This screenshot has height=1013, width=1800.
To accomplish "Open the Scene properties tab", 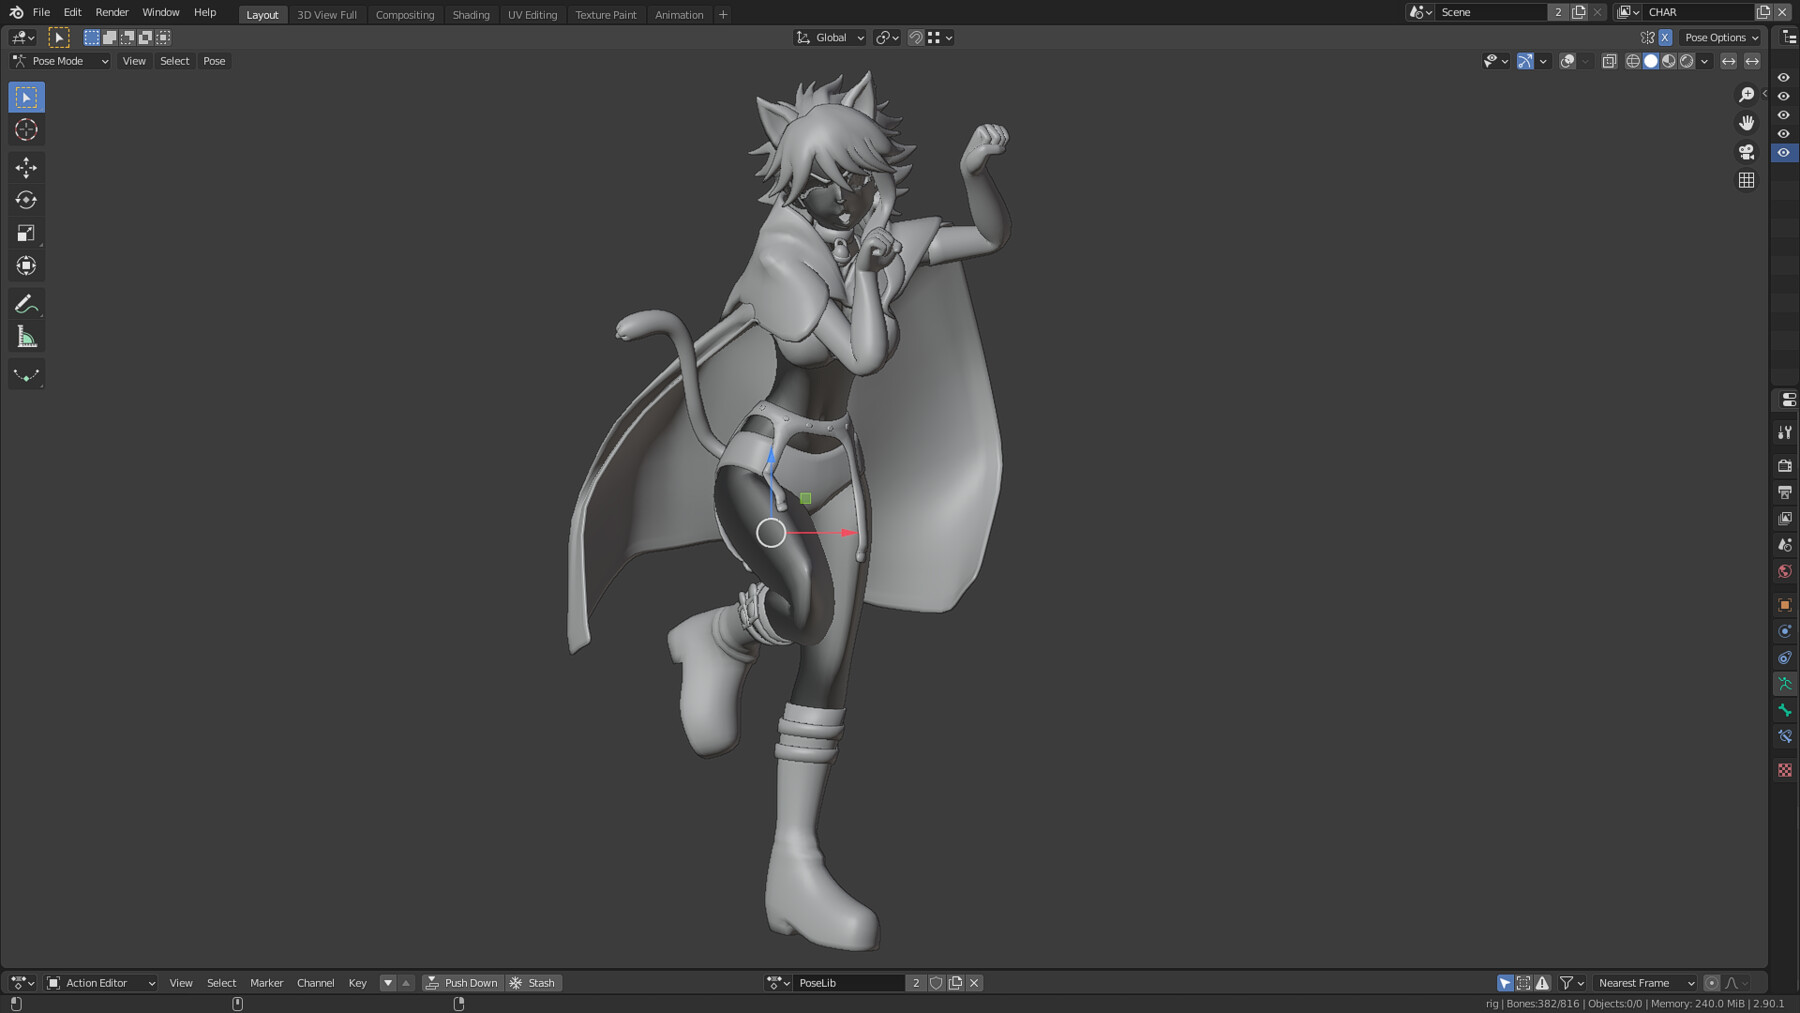I will (1785, 545).
